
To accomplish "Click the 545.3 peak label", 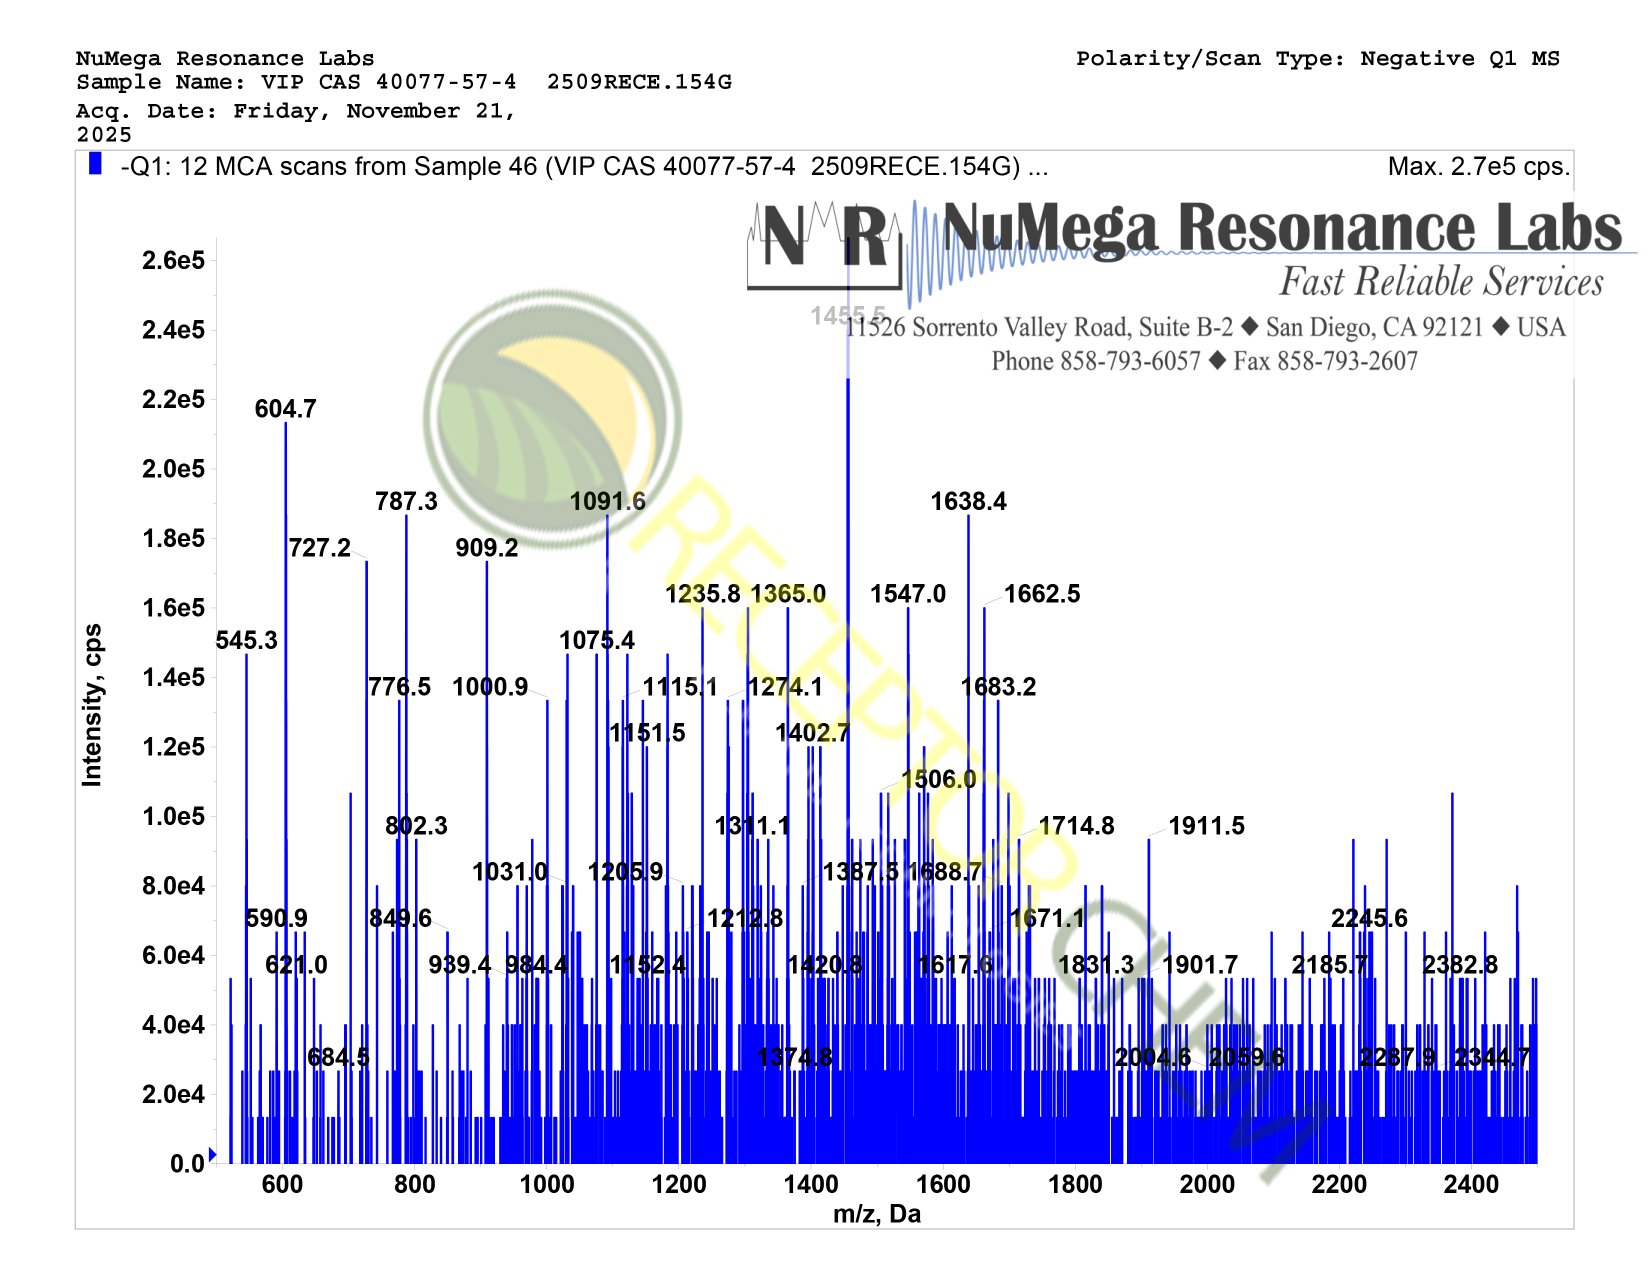I will click(x=246, y=640).
